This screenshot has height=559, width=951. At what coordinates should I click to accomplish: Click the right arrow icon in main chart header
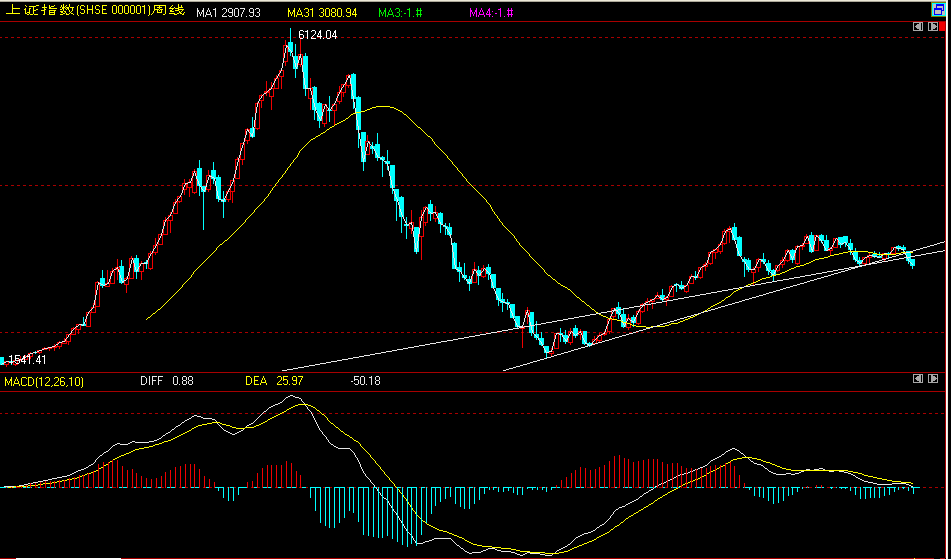point(933,28)
